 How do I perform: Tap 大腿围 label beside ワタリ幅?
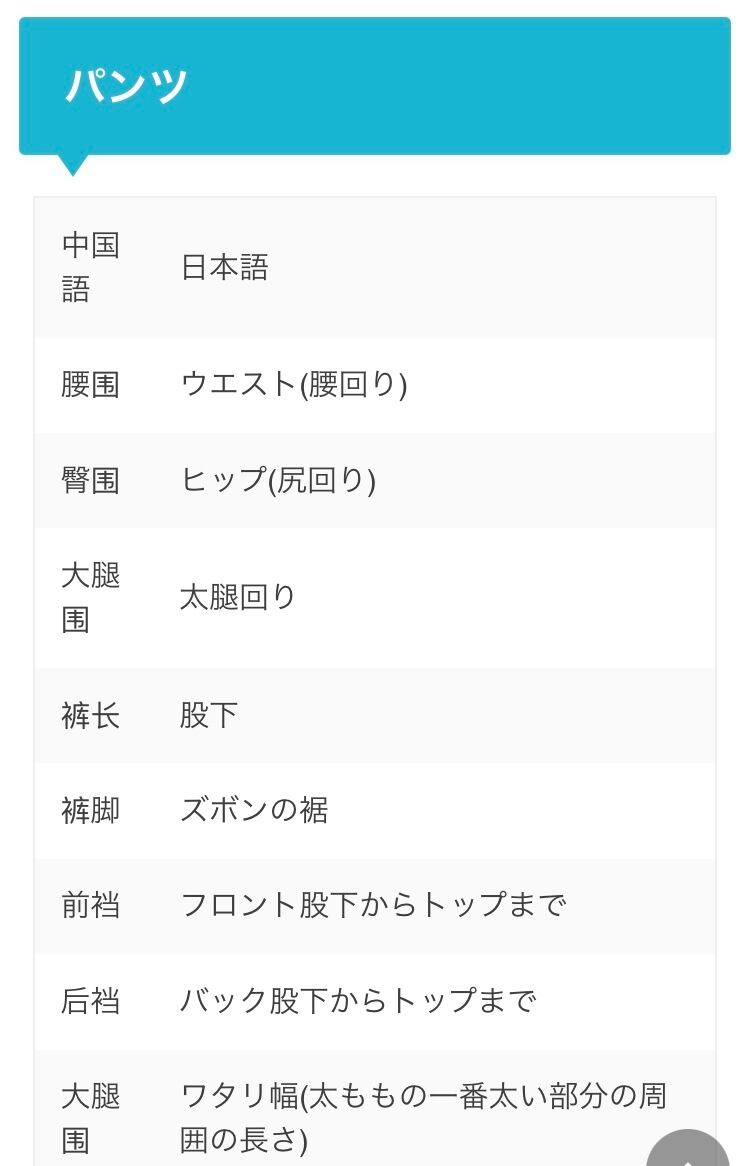point(90,1118)
